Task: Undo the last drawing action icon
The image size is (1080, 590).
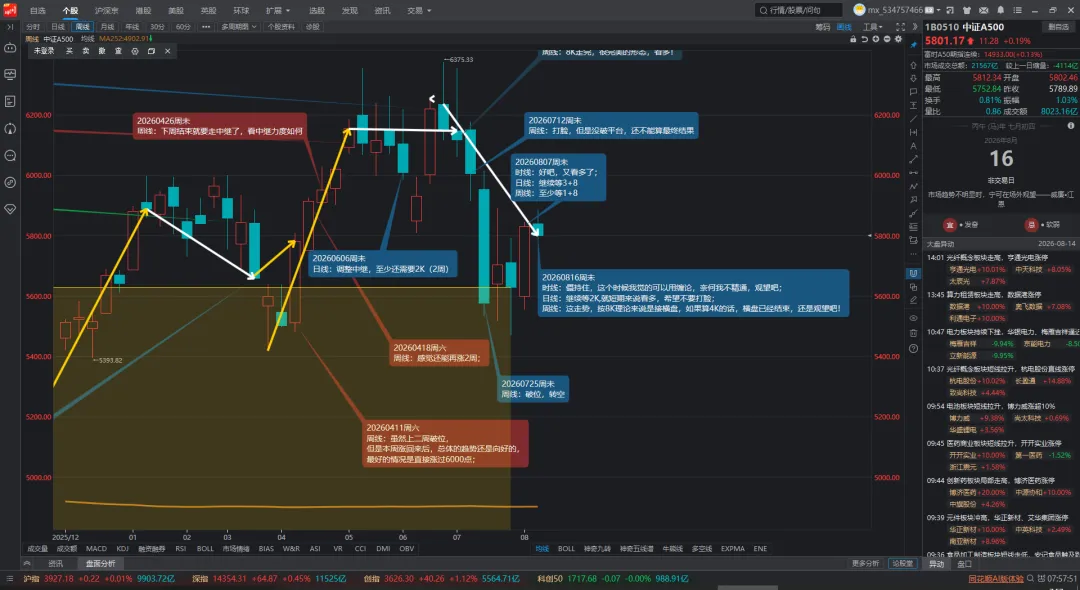Action: coord(864,39)
